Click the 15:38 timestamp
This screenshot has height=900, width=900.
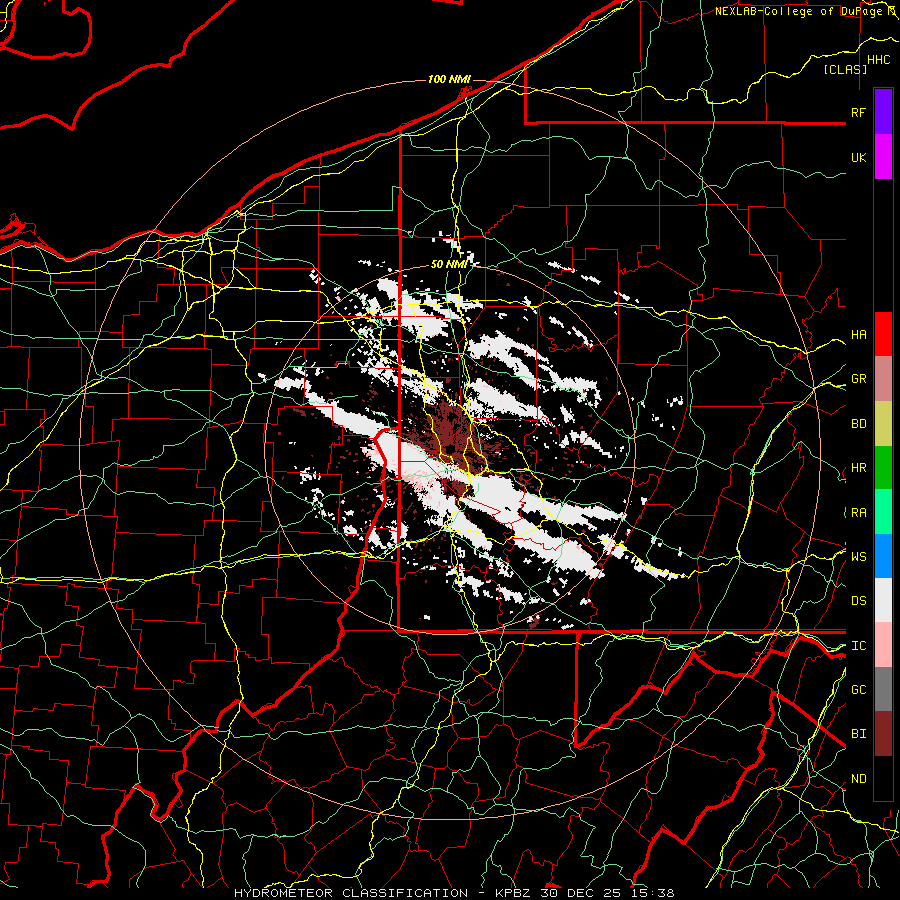pos(654,893)
